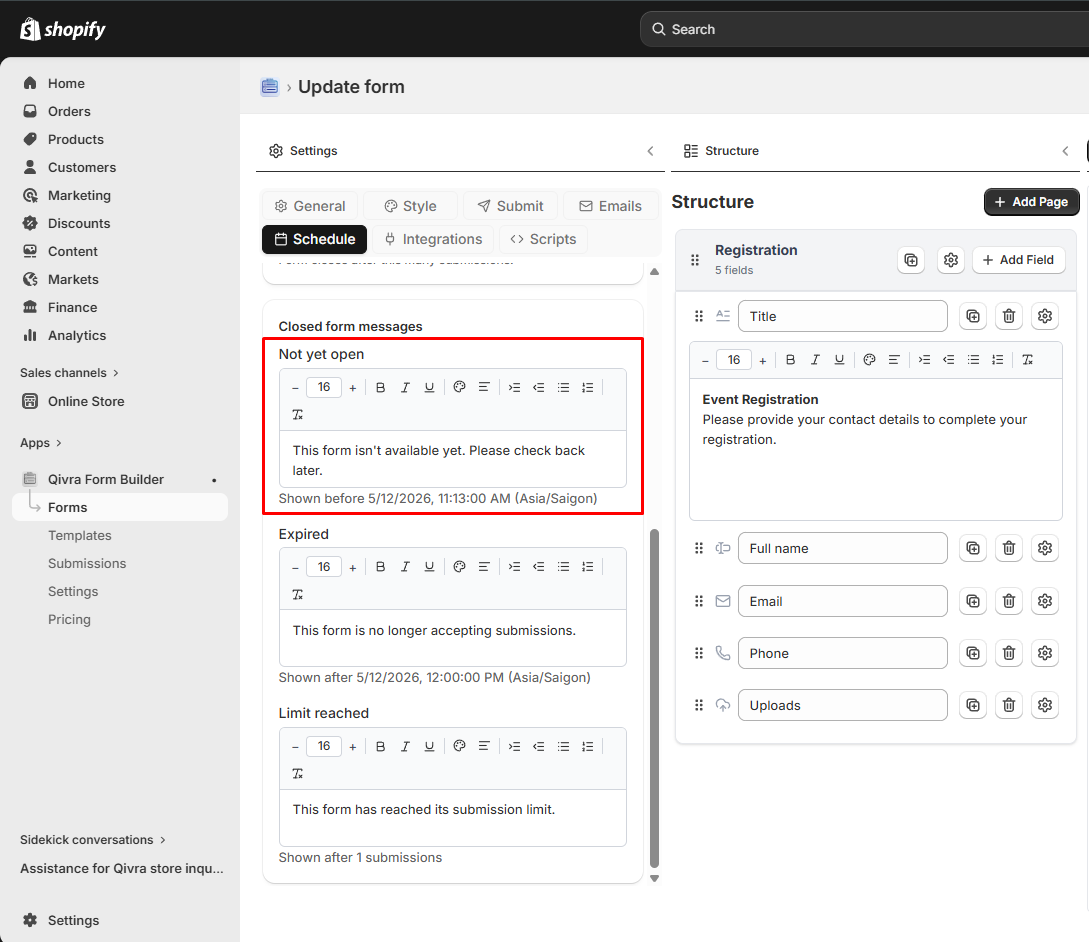Clear formatting in the Expired editor
1089x942 pixels.
click(298, 595)
